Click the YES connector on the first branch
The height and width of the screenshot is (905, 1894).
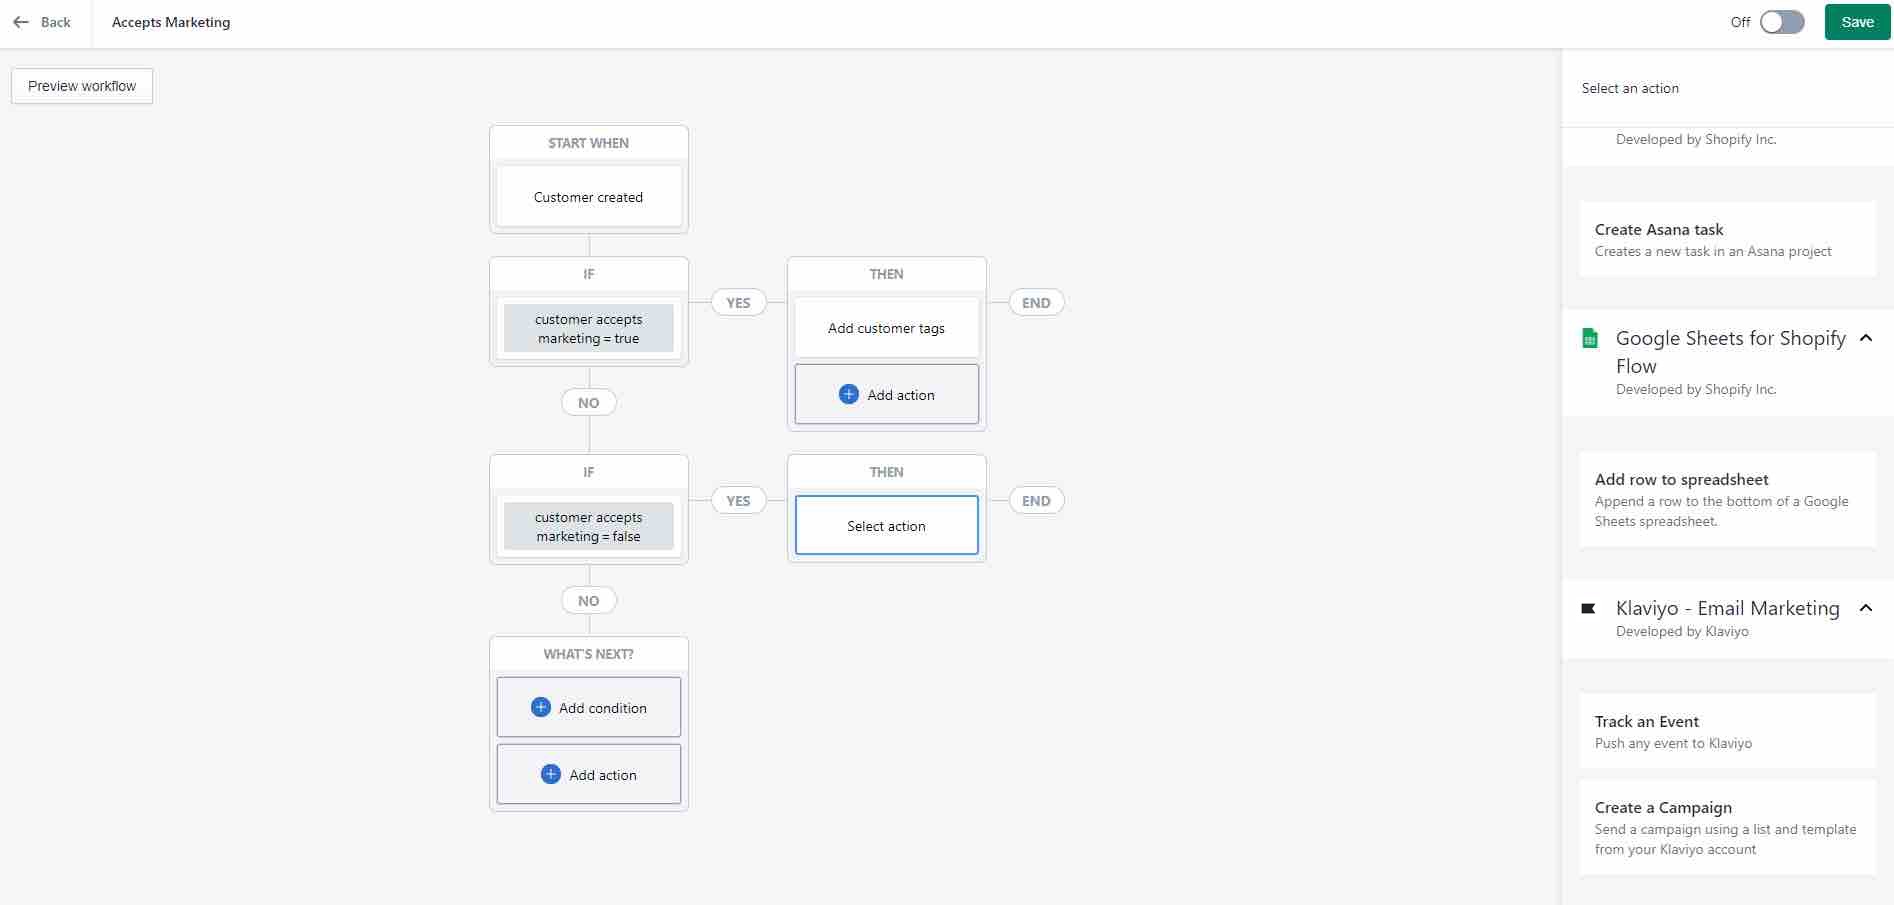tap(738, 302)
